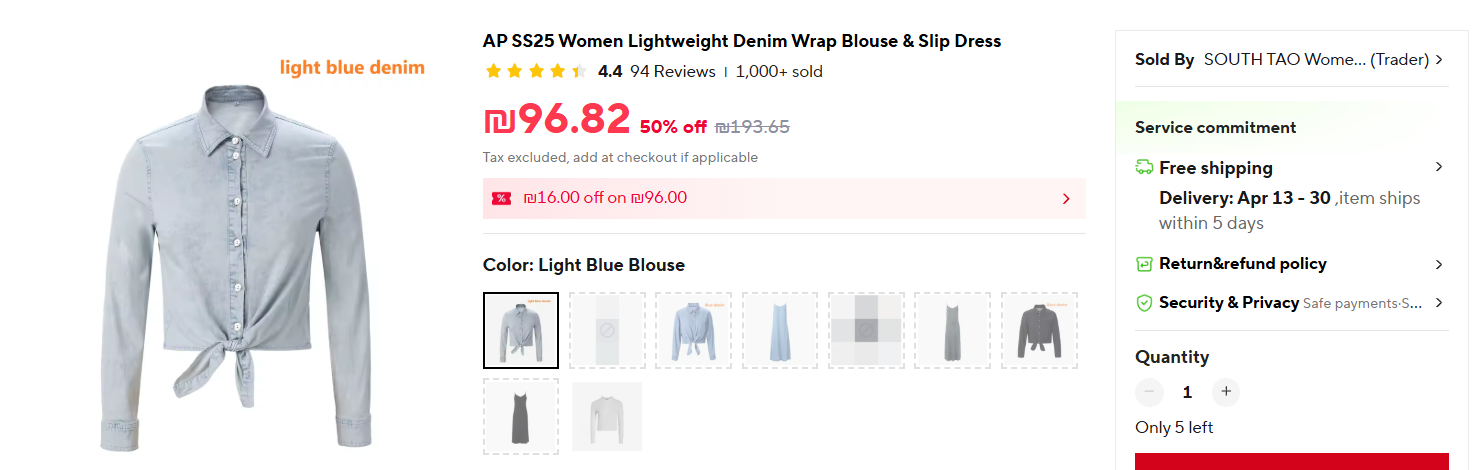
Task: Click the Security & Privacy shield icon
Action: point(1145,303)
